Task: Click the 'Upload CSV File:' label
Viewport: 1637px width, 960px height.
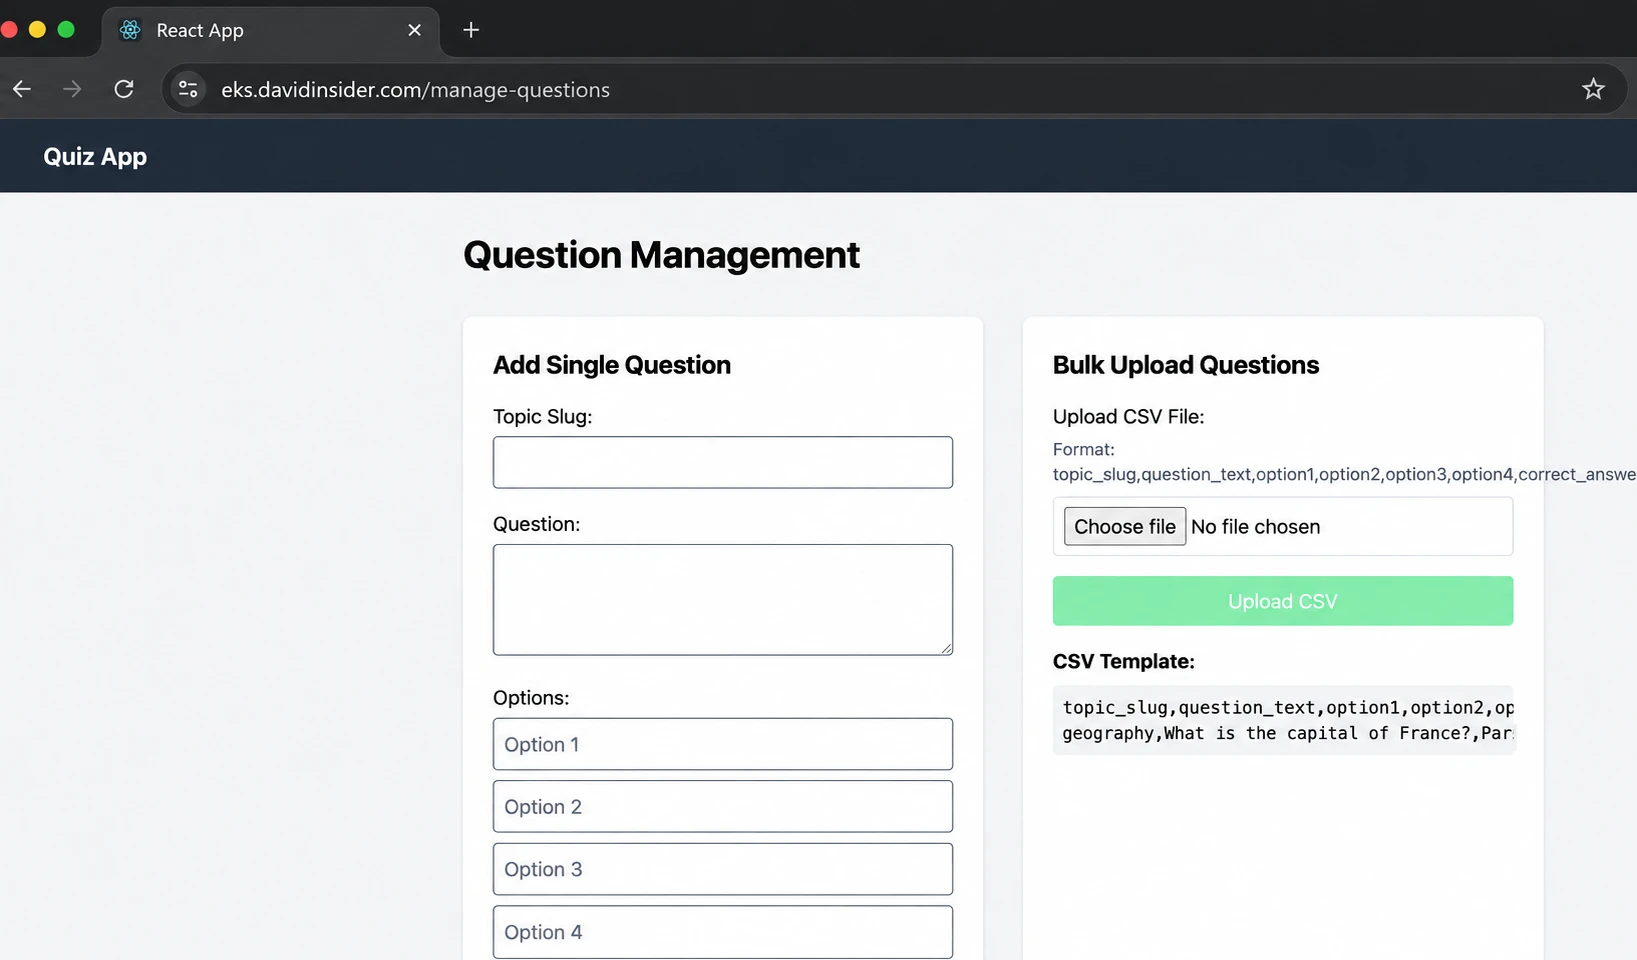Action: [x=1128, y=417]
